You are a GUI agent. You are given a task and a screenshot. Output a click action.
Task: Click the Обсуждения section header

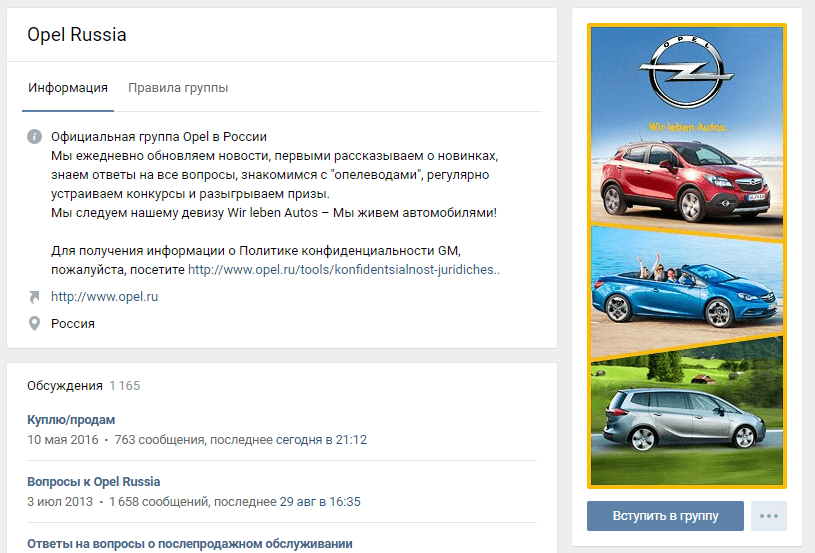(x=65, y=386)
